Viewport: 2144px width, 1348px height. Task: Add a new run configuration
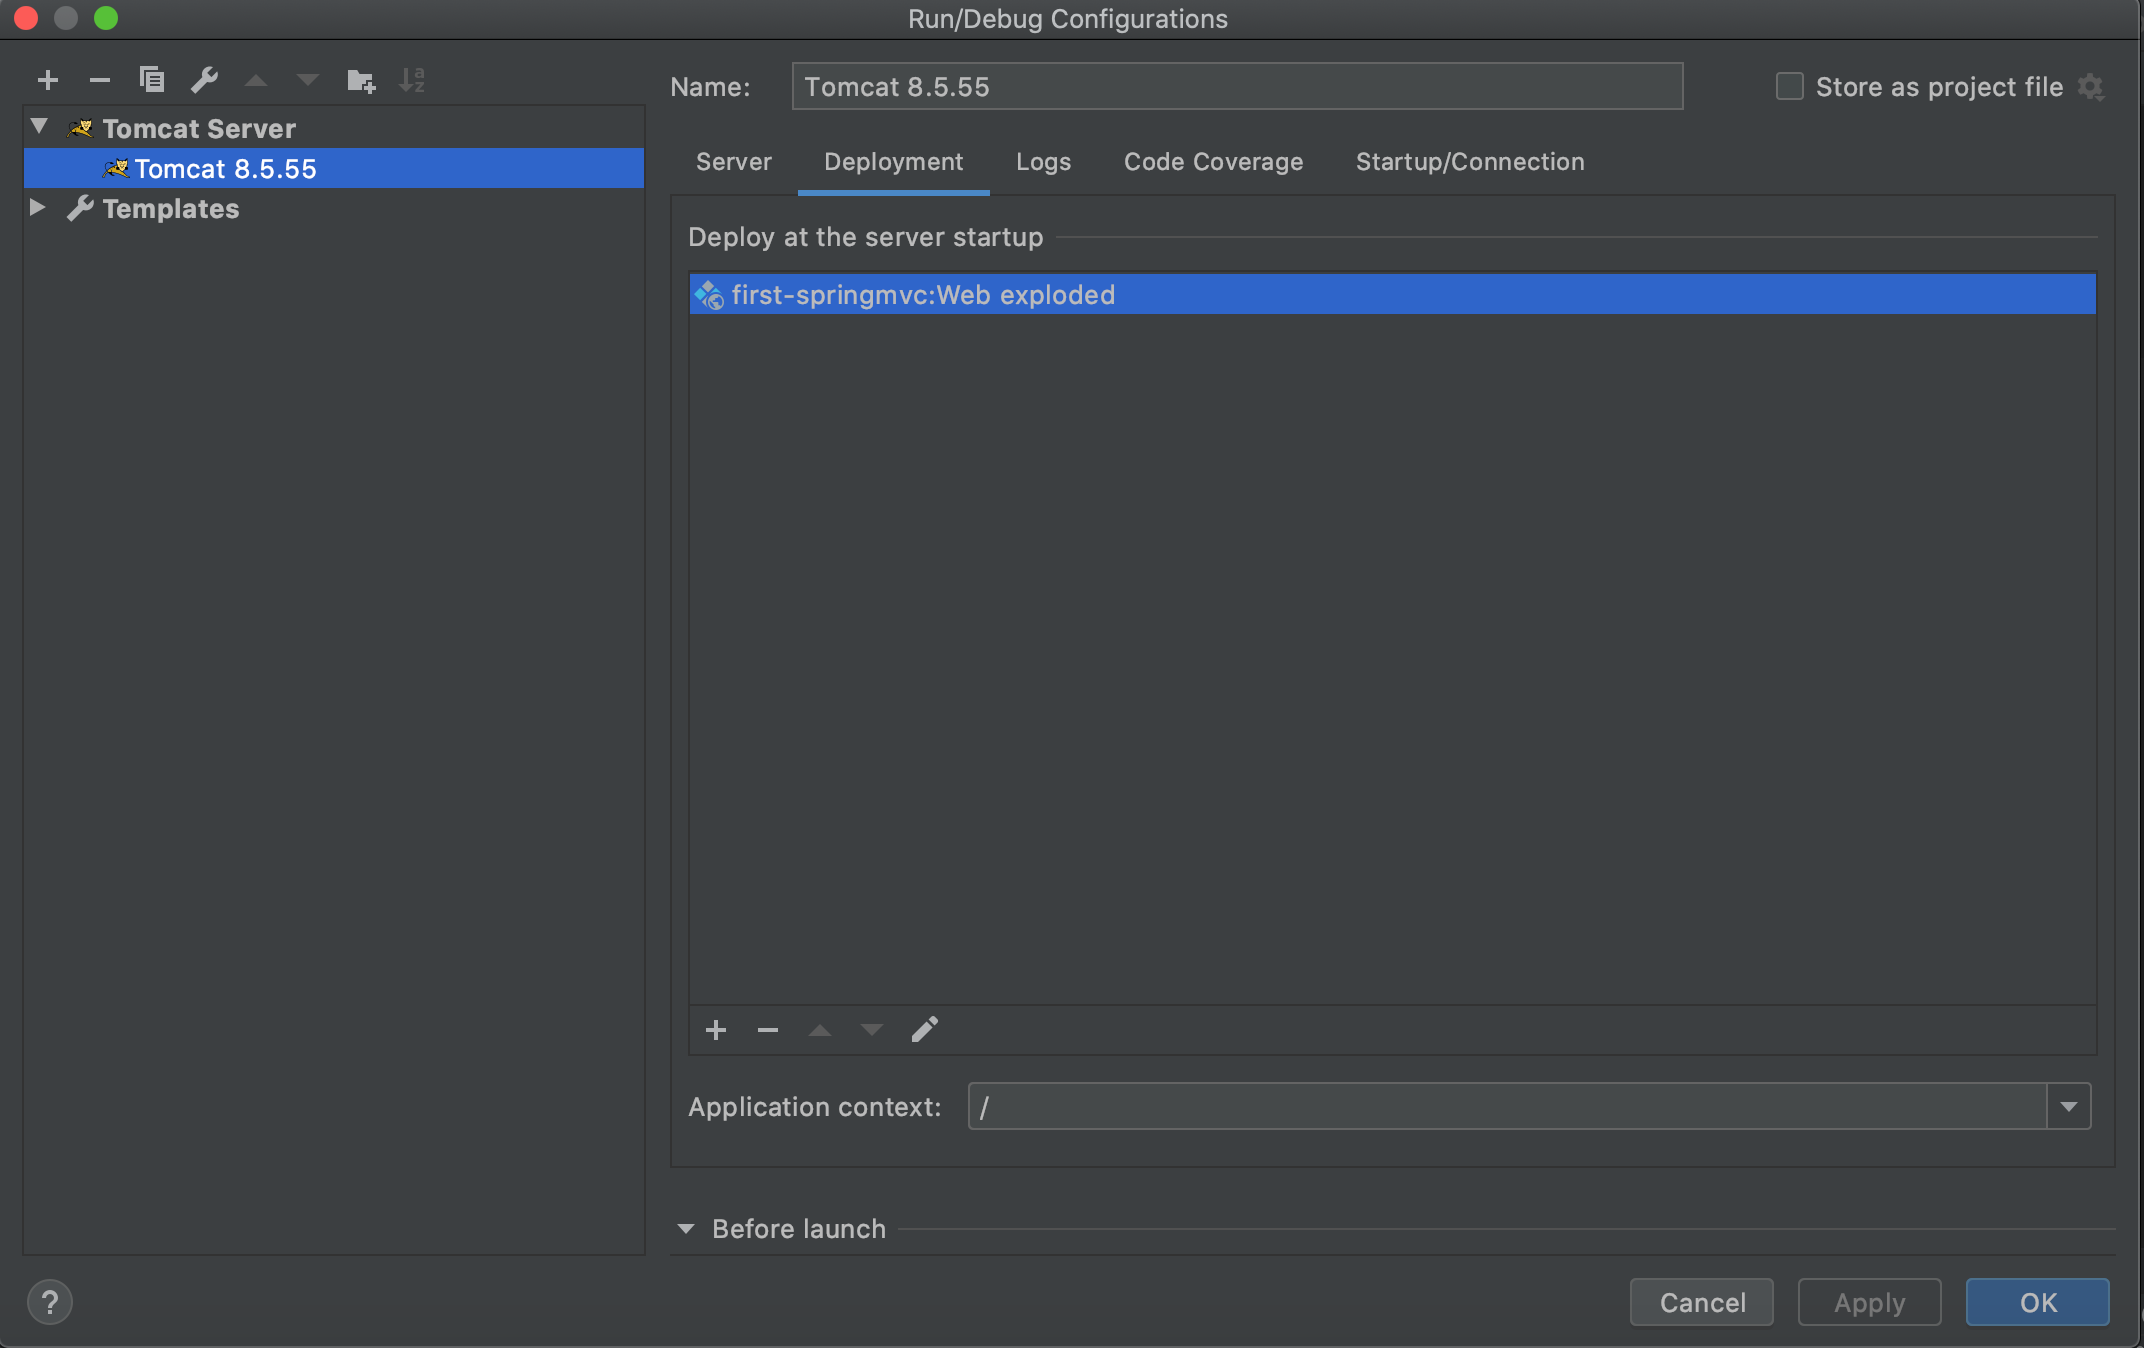[48, 80]
